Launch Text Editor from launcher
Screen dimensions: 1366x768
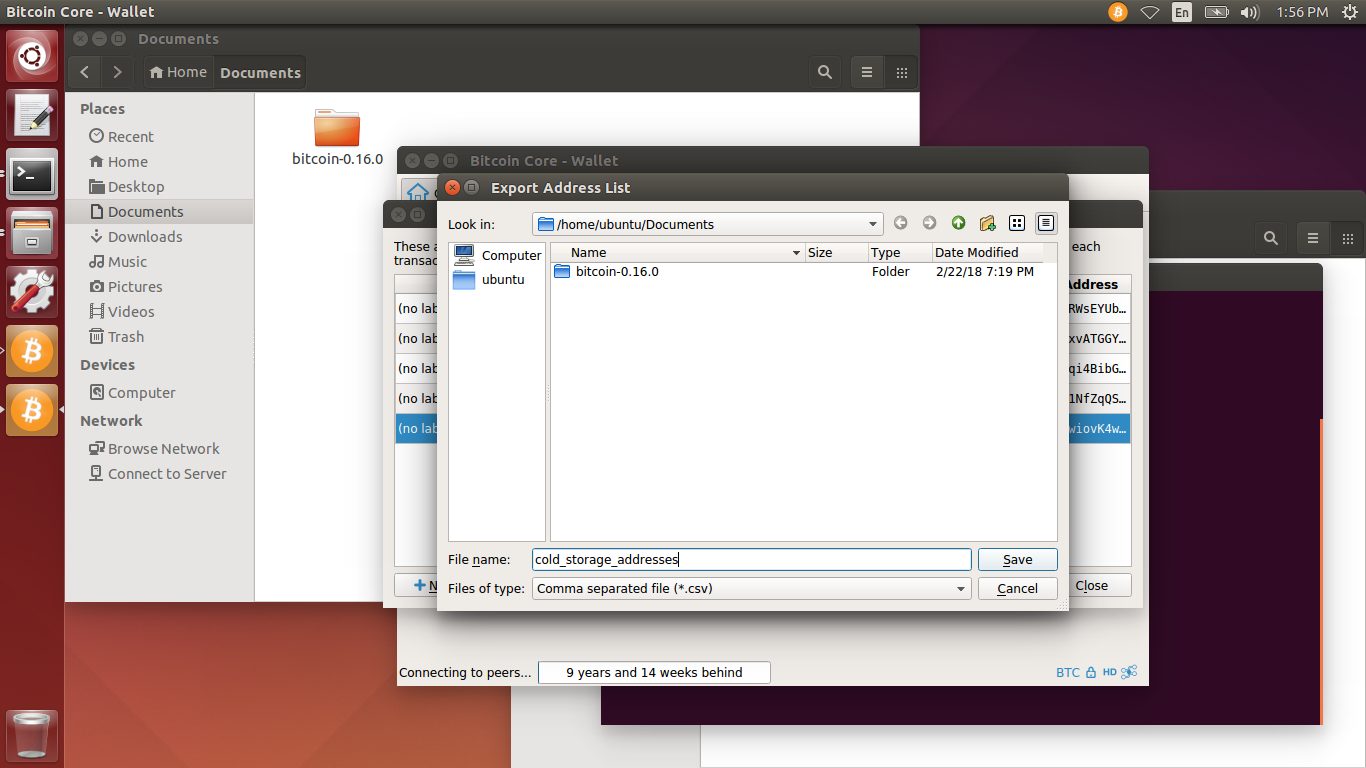click(32, 115)
